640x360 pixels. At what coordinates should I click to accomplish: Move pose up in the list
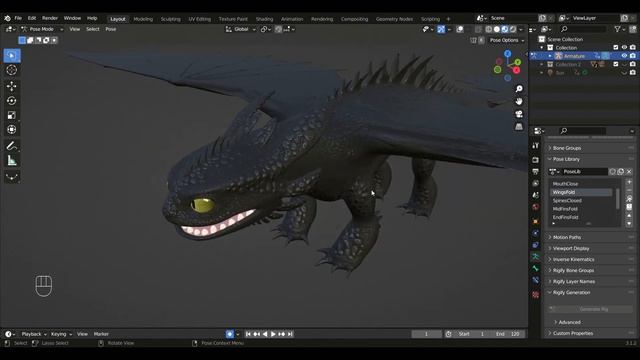[x=629, y=216]
